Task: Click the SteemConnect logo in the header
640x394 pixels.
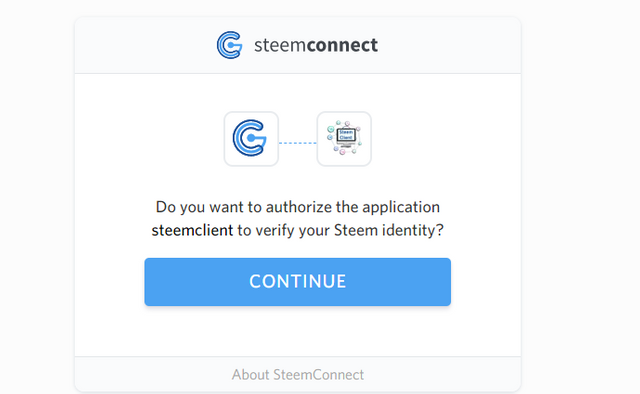Action: point(229,45)
